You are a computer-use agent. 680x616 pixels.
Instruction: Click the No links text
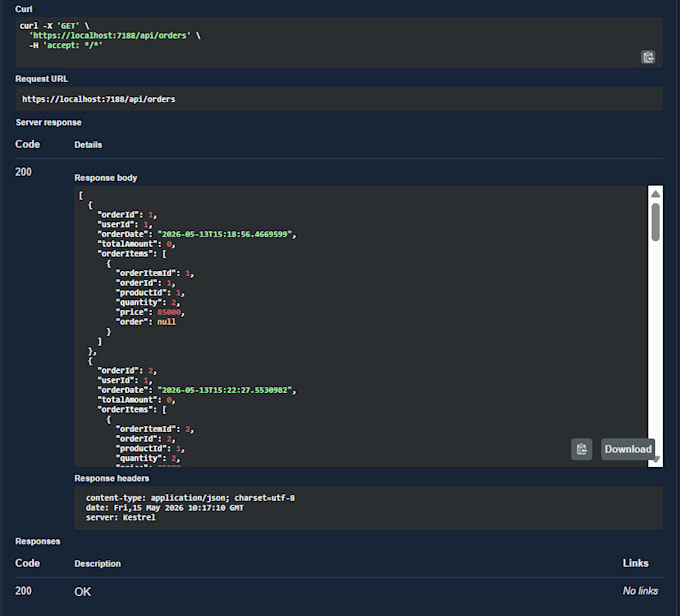point(640,591)
